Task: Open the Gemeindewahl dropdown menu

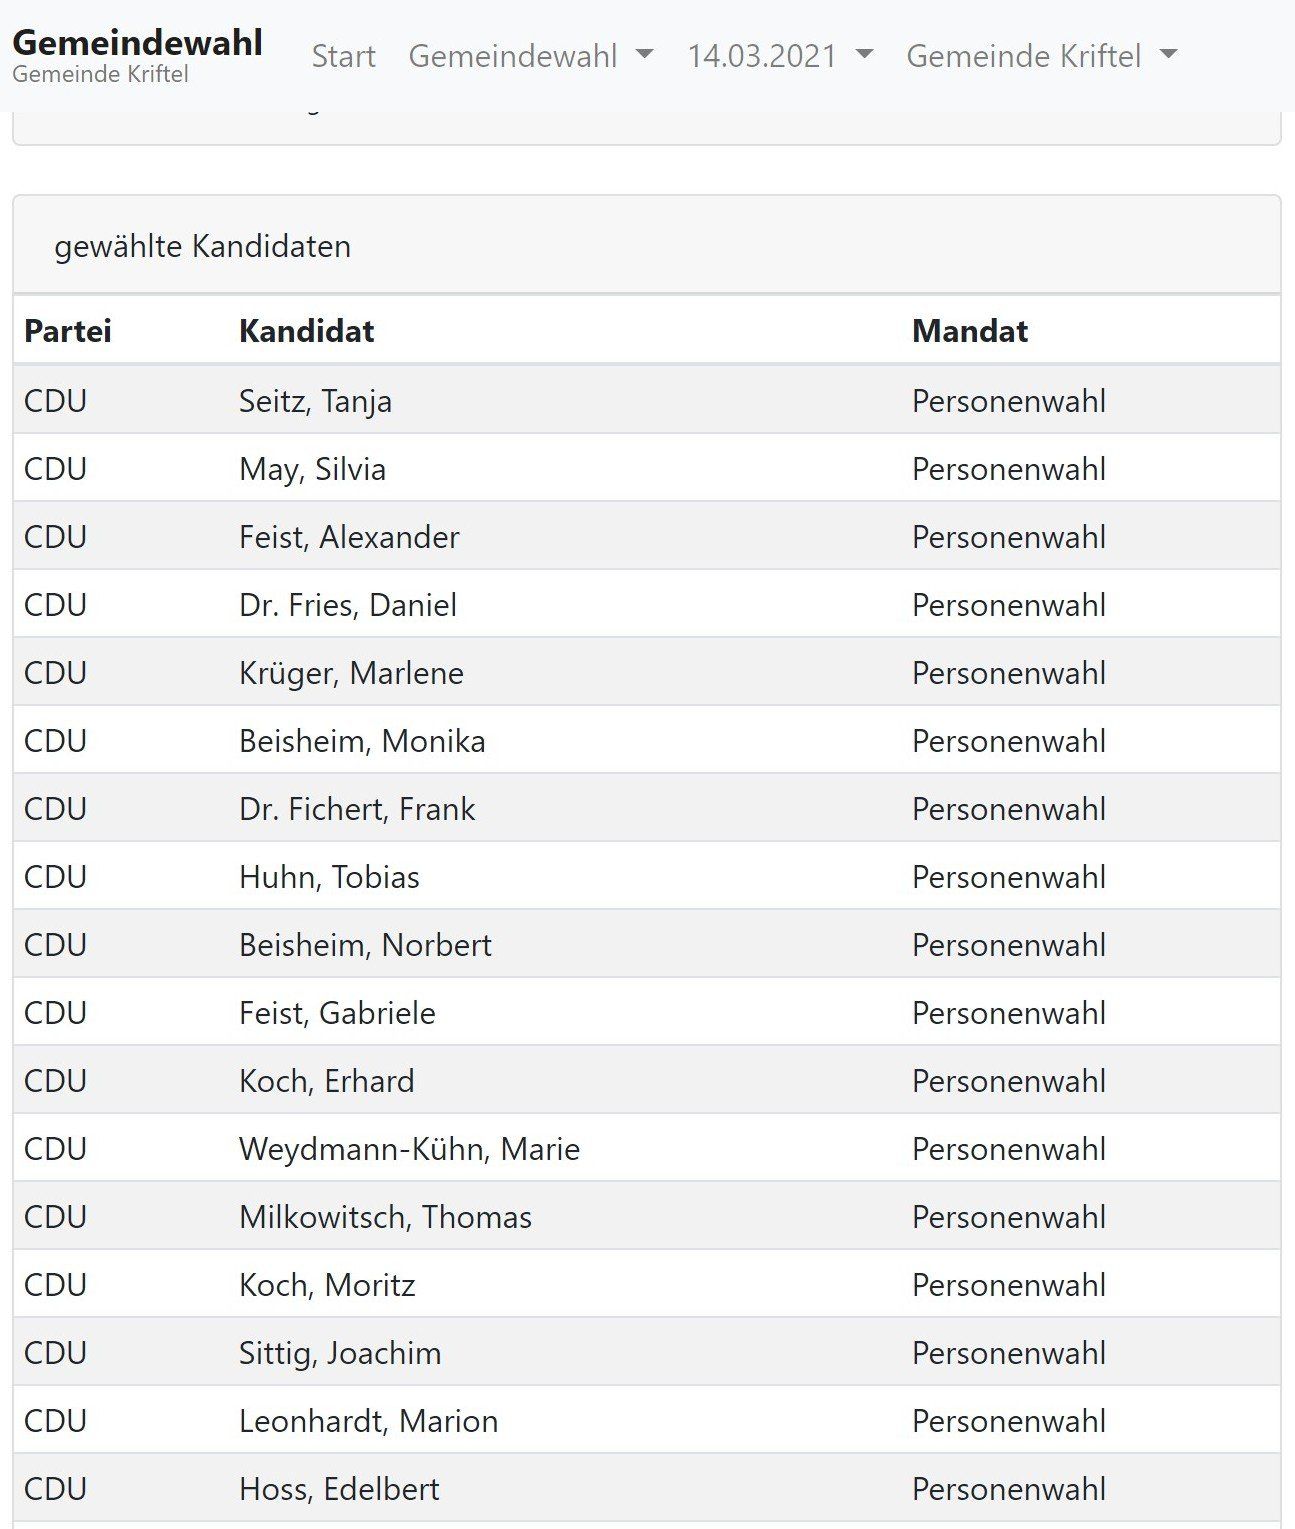Action: pyautogui.click(x=530, y=56)
